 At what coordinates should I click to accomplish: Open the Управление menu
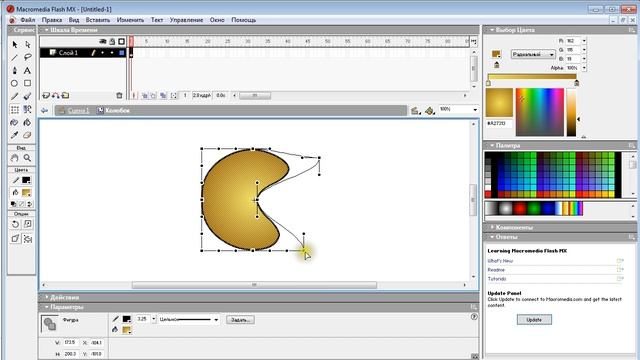pyautogui.click(x=187, y=20)
